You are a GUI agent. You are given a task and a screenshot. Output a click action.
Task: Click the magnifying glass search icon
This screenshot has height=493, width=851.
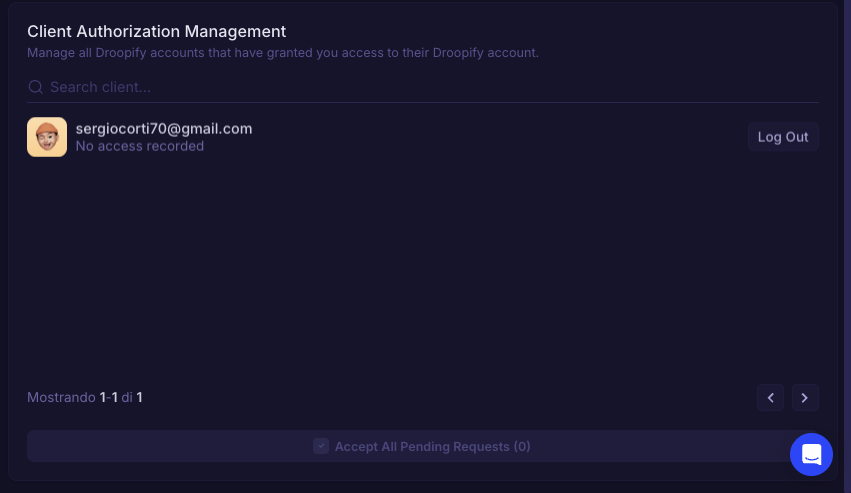click(x=35, y=87)
